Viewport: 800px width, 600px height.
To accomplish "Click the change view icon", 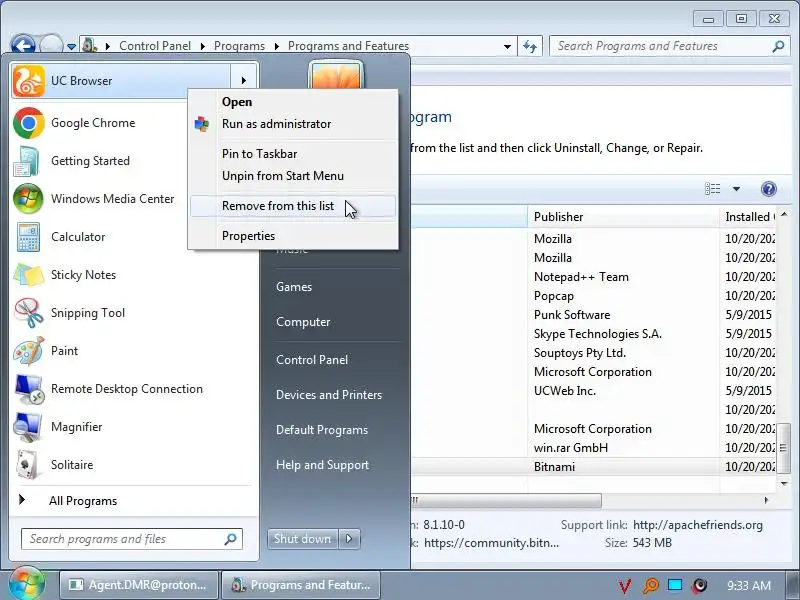I will tap(713, 189).
